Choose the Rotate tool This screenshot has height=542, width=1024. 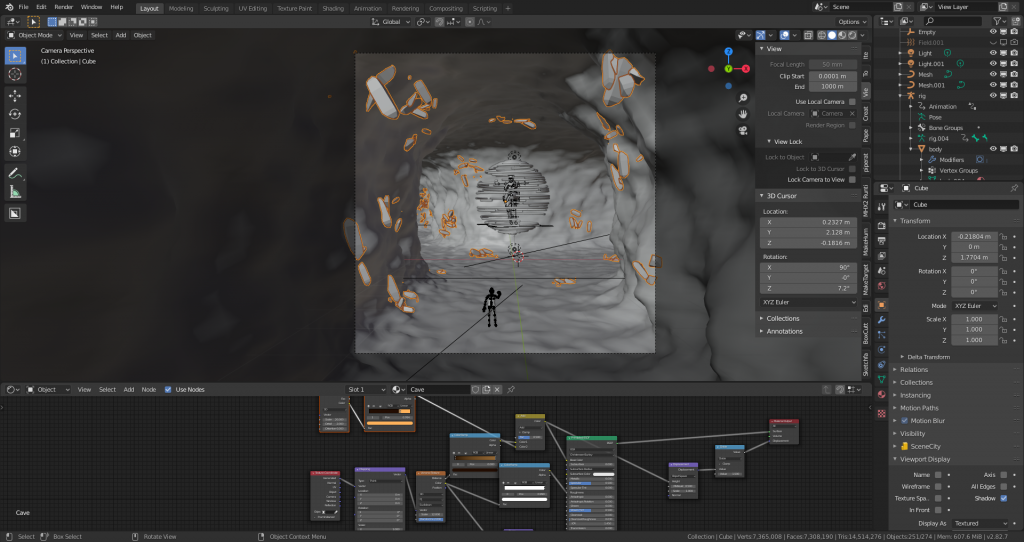(15, 114)
